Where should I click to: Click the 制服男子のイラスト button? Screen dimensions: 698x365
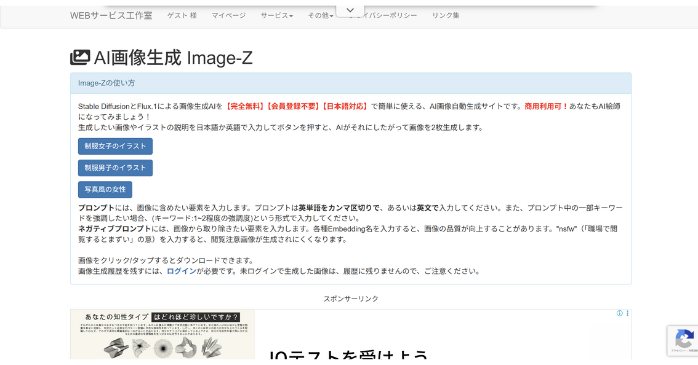point(115,168)
